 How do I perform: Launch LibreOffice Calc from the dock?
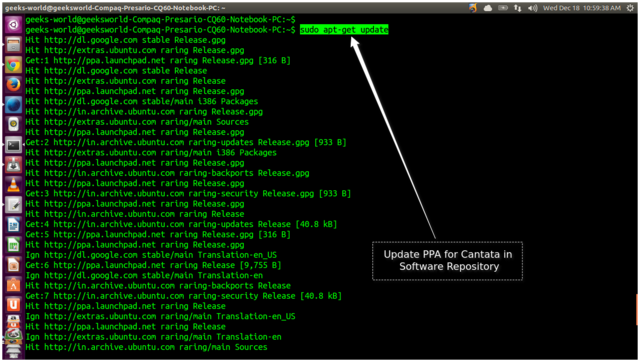(x=13, y=245)
